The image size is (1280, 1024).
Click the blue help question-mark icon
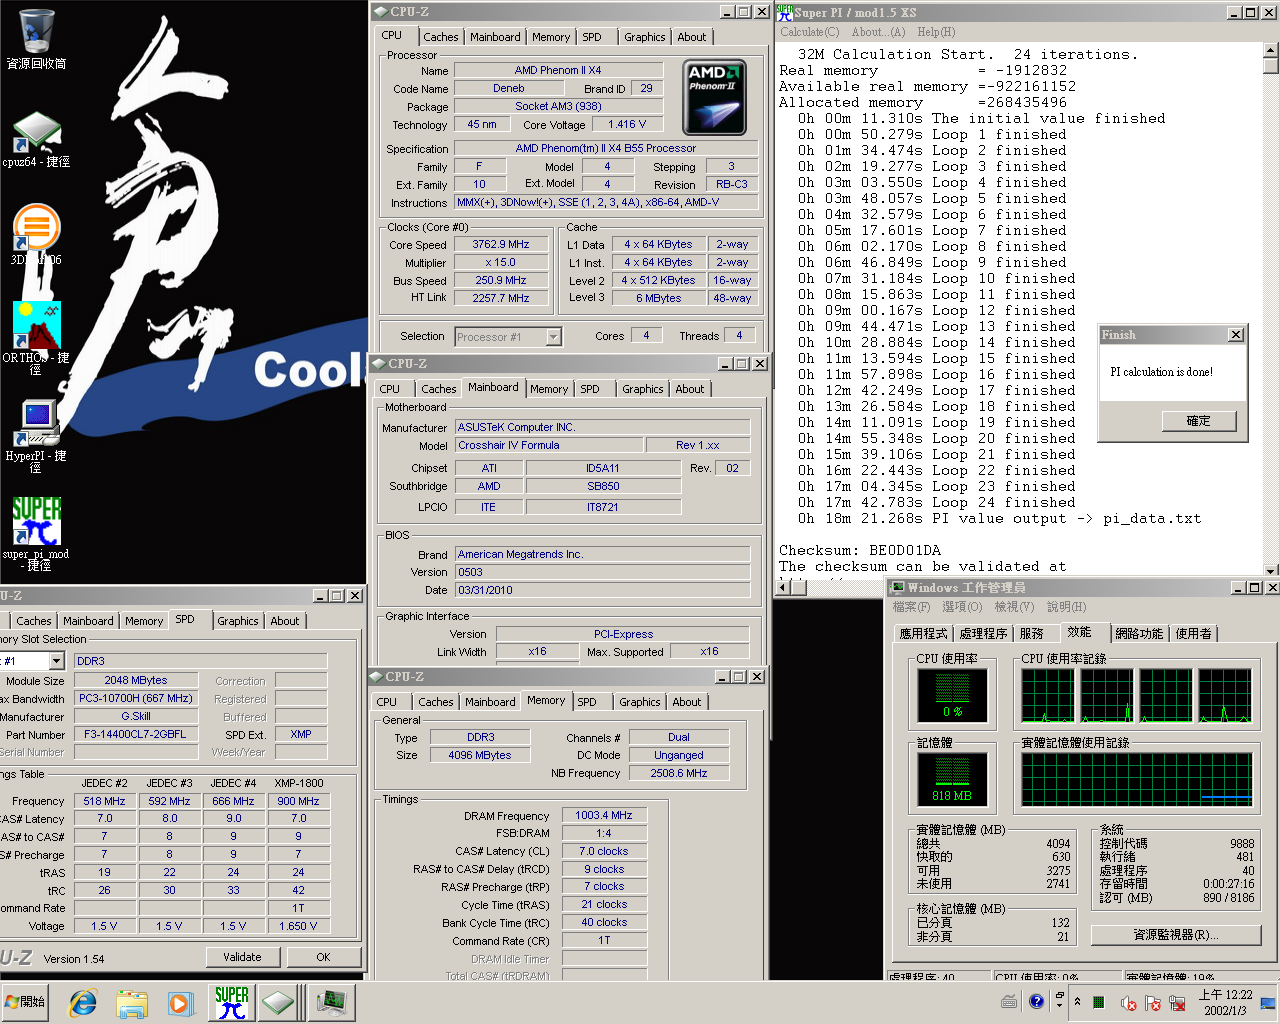click(1036, 1001)
